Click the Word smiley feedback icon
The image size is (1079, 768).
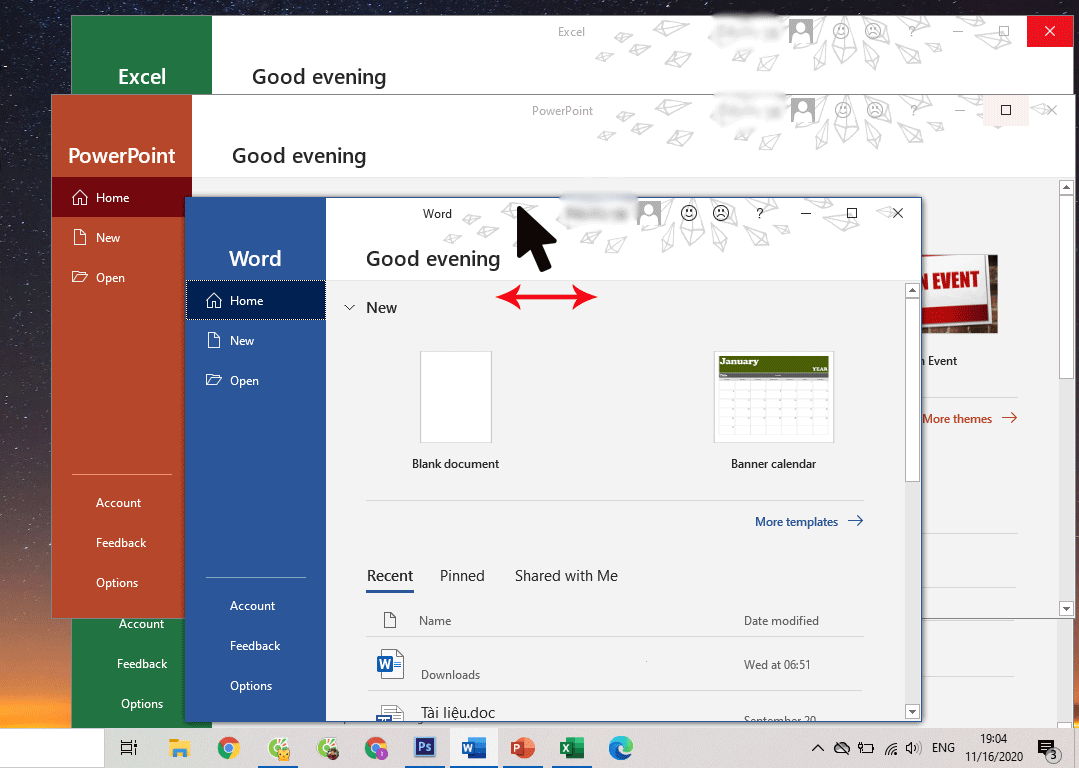pos(688,213)
